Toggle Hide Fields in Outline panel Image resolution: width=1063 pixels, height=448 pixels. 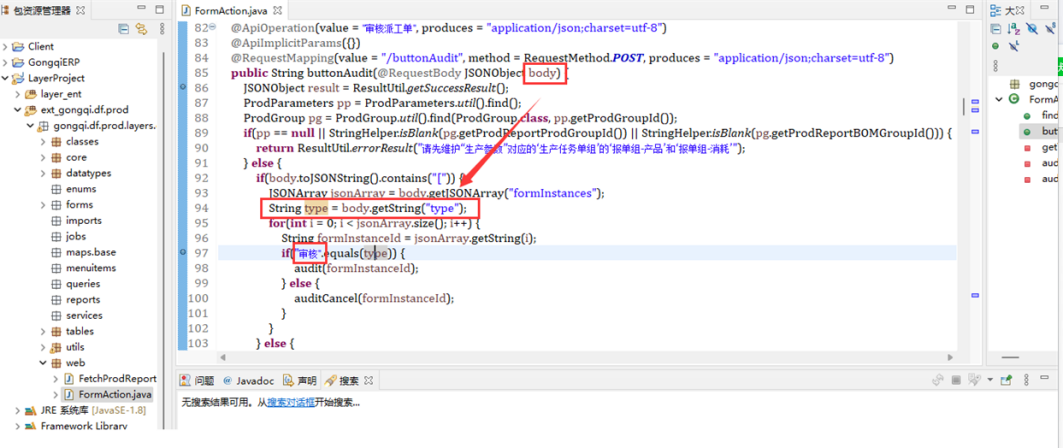pos(1030,28)
